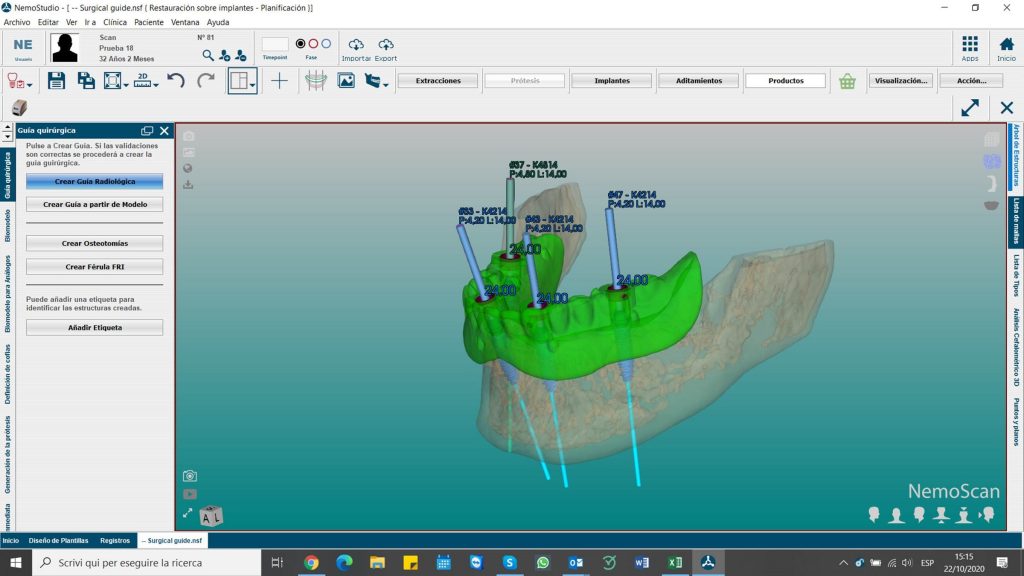The width and height of the screenshot is (1024, 576).
Task: Switch to Biomodelo side tab
Action: (8, 226)
